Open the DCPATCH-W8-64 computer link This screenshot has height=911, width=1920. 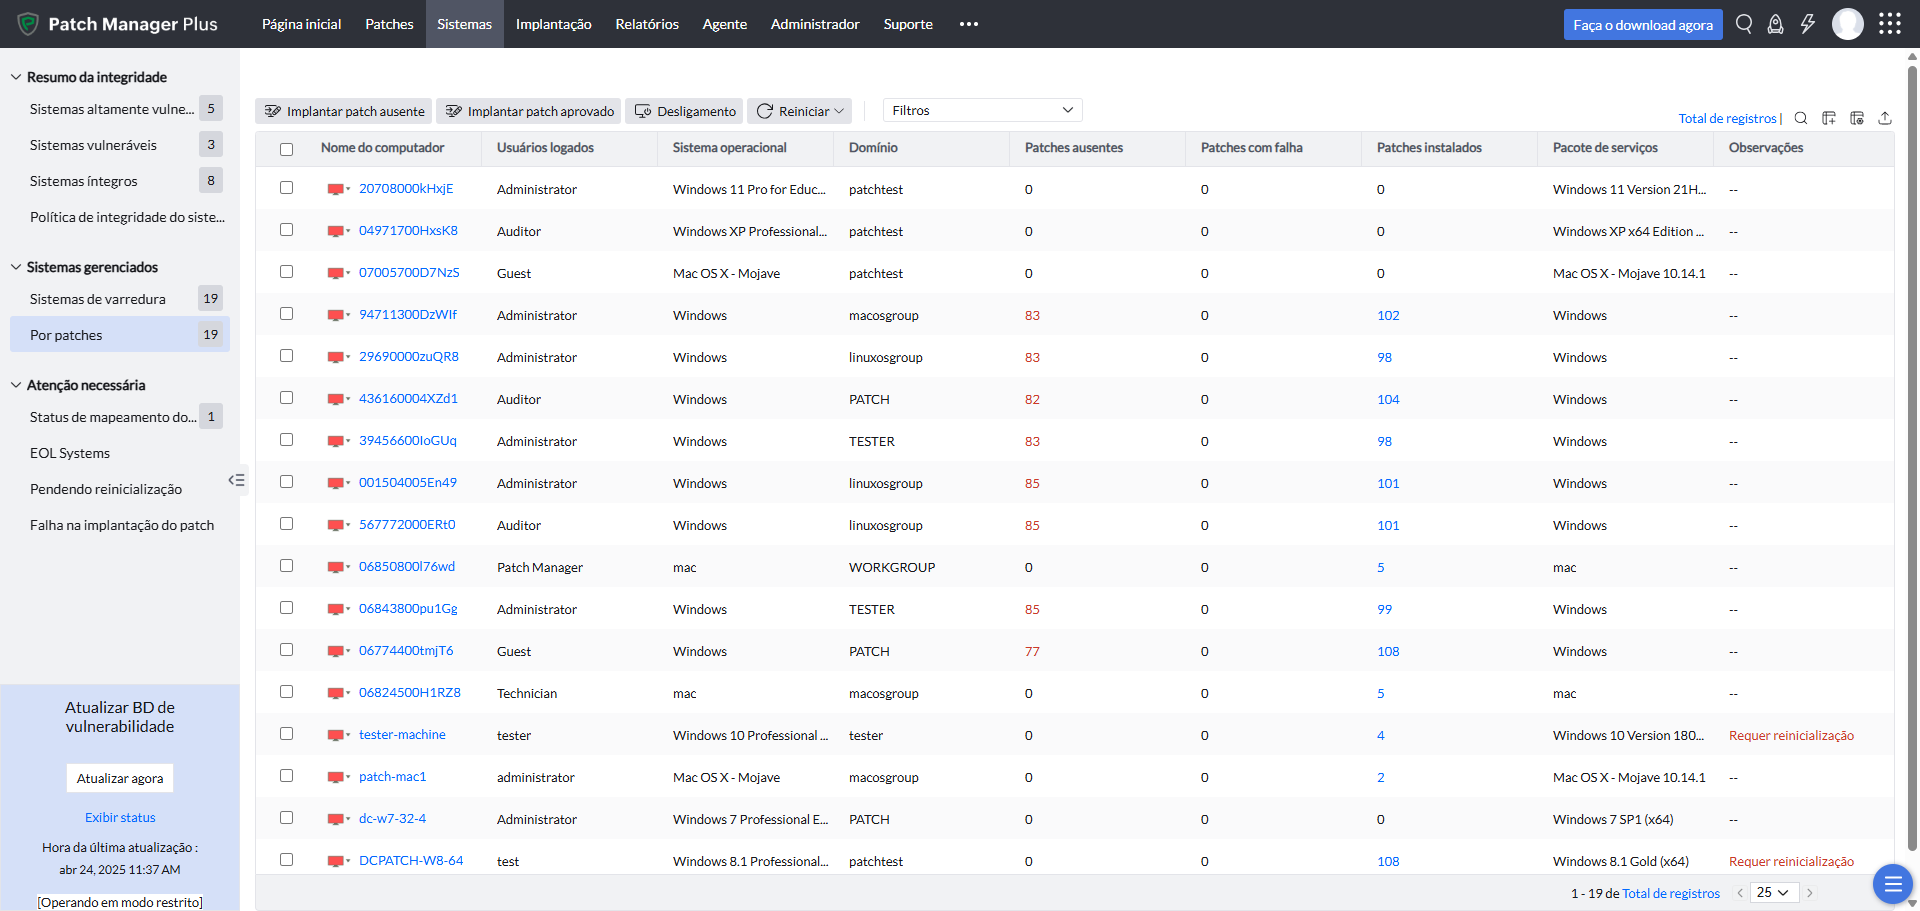click(411, 860)
